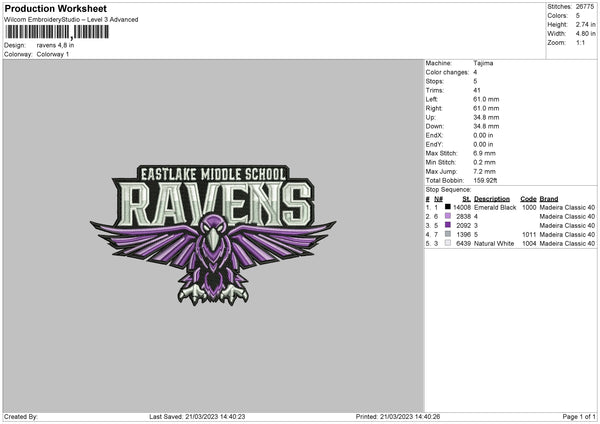Click the Max Stitch value 6.9 mm
Screen dimensions: 600x424
click(484, 153)
